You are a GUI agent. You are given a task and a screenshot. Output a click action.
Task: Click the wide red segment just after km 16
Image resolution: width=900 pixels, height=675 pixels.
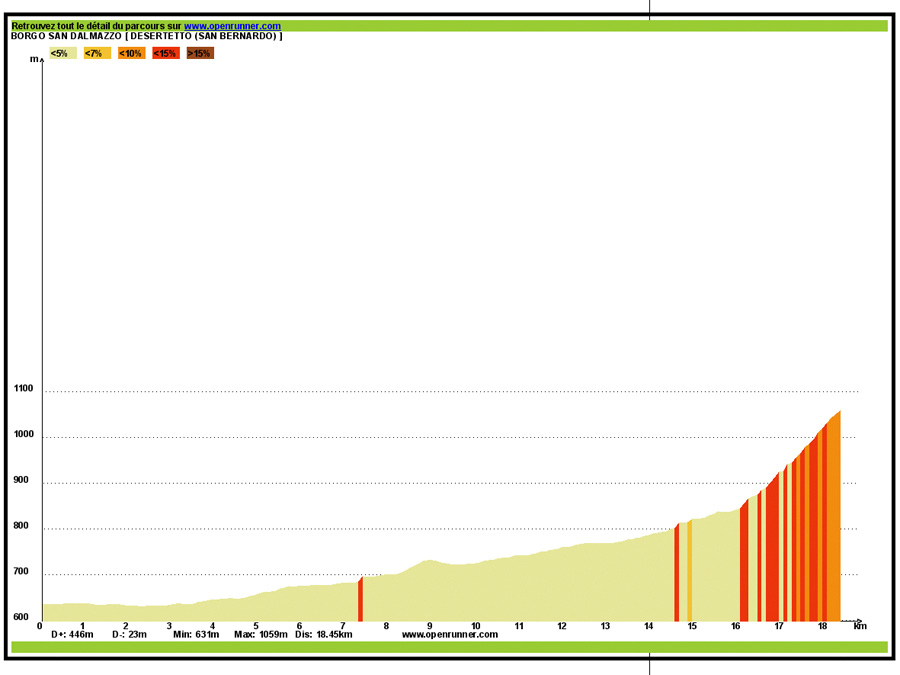click(x=744, y=562)
